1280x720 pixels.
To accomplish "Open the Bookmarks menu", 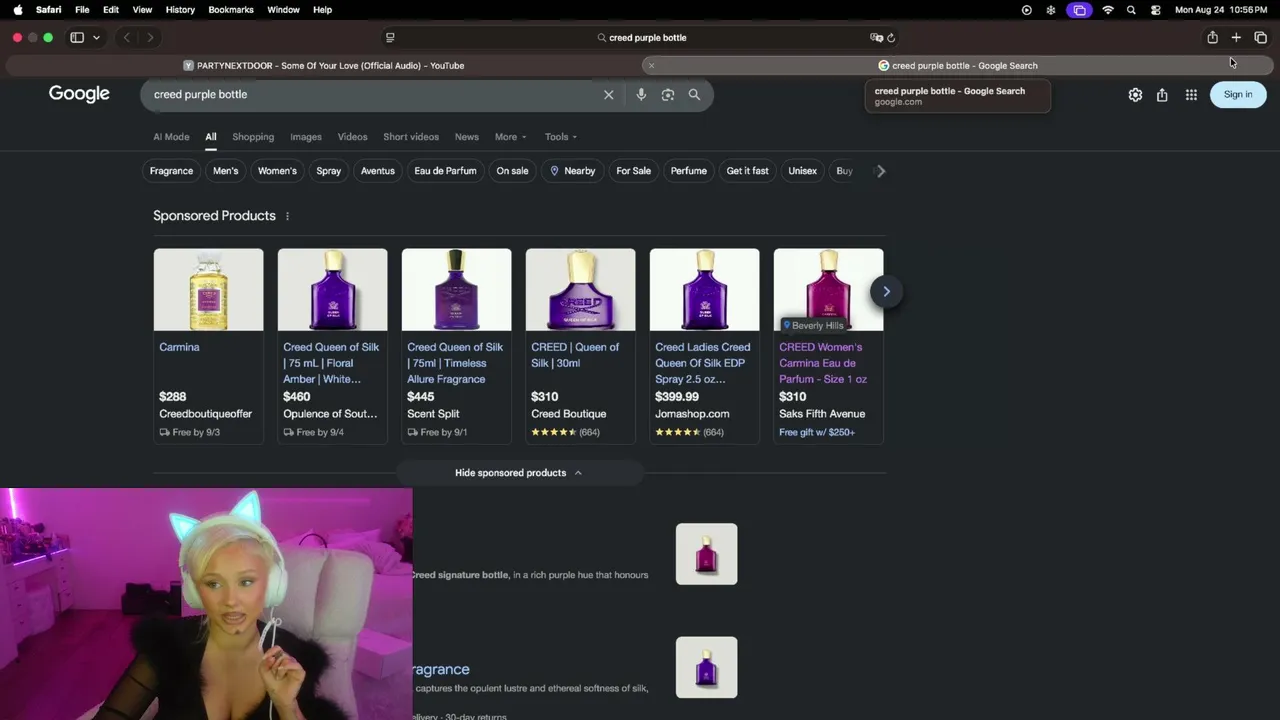I will 231,10.
